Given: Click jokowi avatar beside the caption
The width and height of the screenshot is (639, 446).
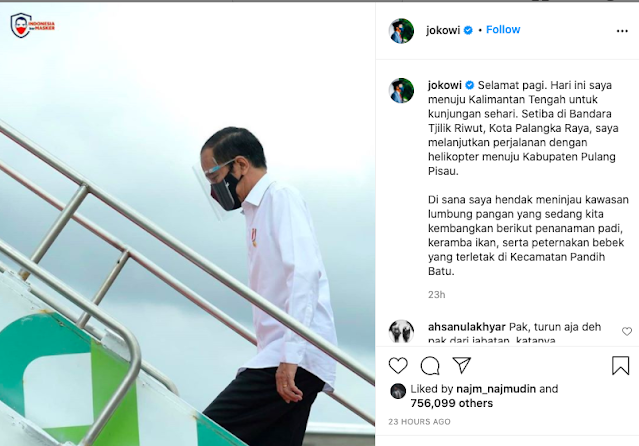Looking at the screenshot, I should click(401, 90).
